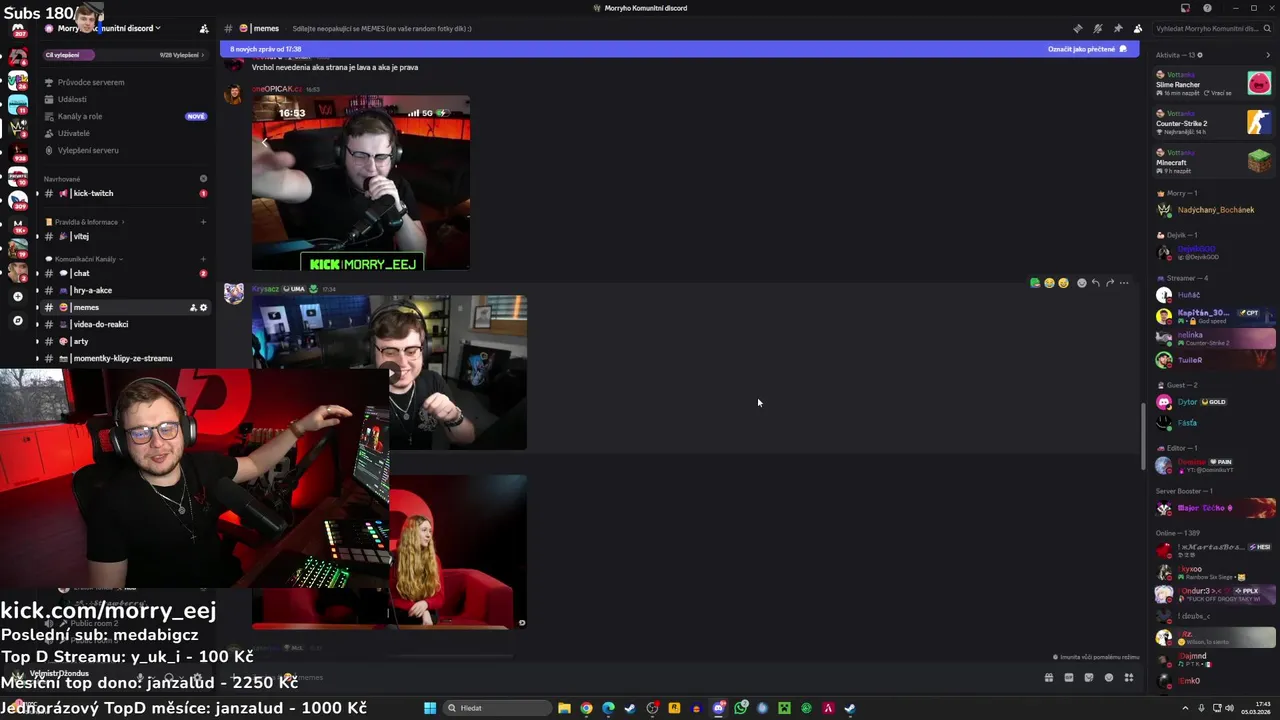Screen dimensions: 1280x720
Task: Click reply arrow on Krysacz message
Action: coord(1096,283)
